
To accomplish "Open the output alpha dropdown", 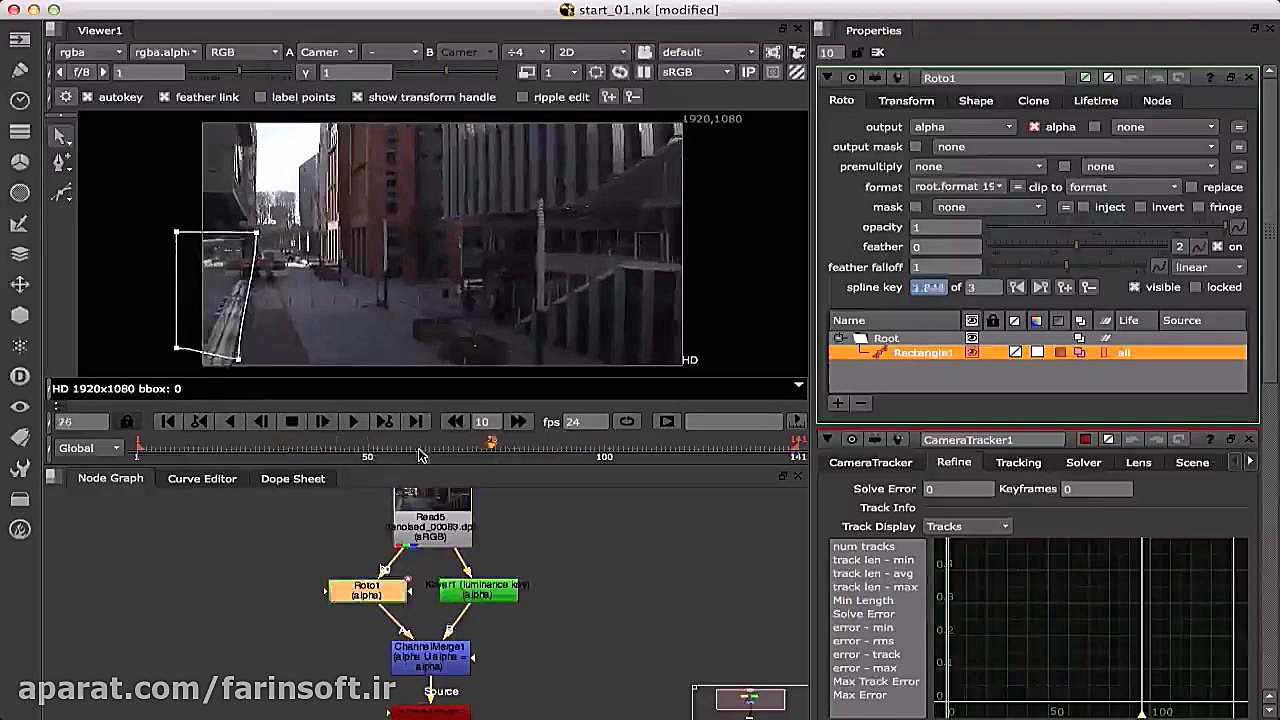I will [x=963, y=127].
